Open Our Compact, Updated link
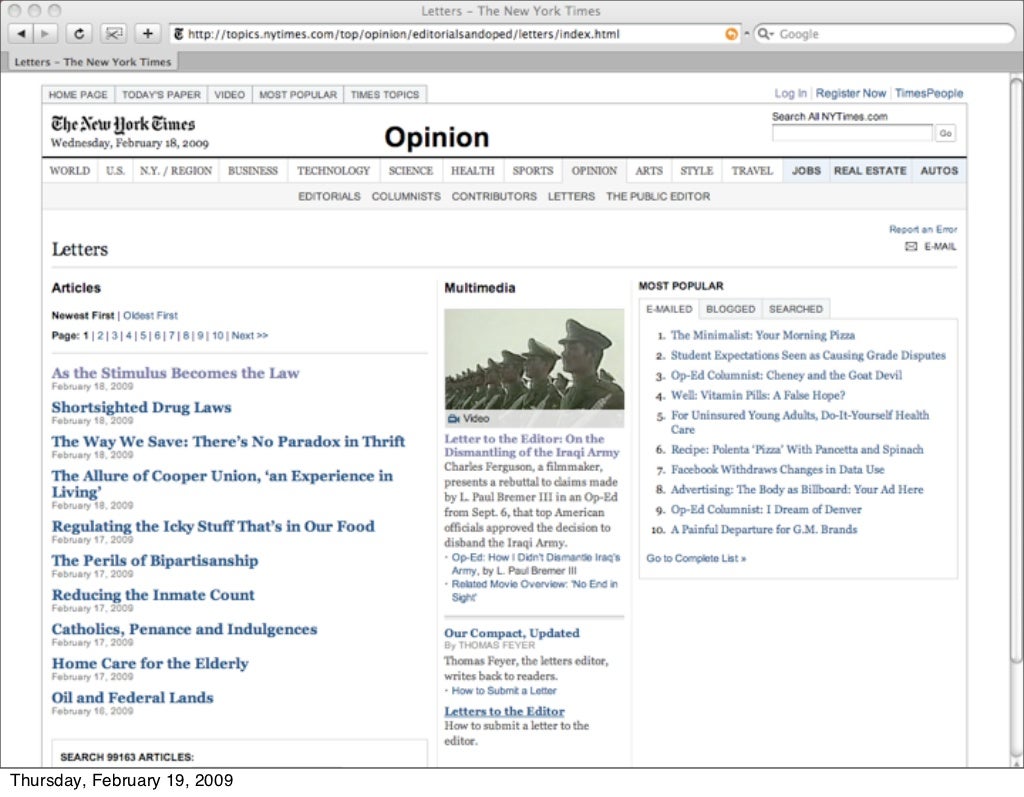Screen dimensions: 1024x797 click(512, 633)
